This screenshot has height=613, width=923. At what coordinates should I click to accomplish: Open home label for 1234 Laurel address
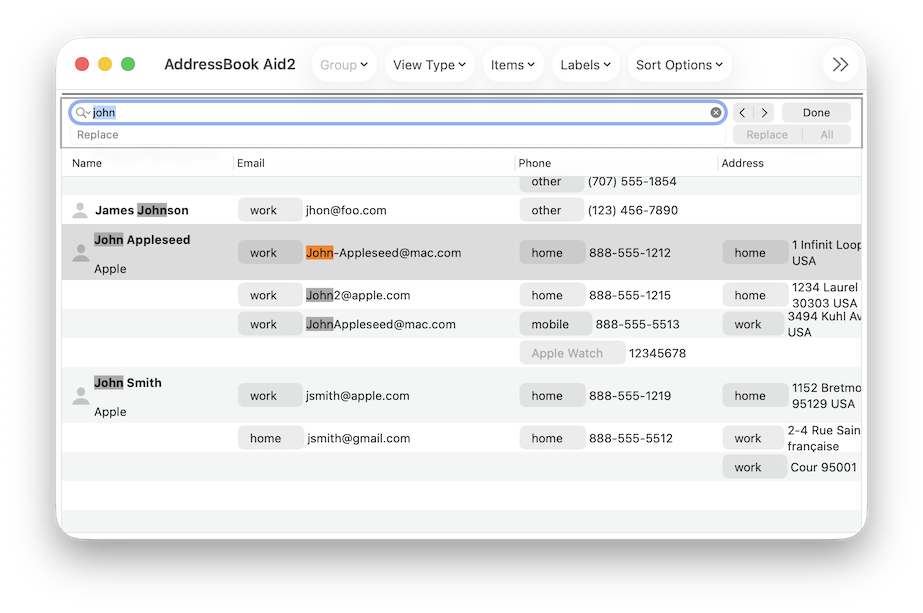(x=755, y=295)
